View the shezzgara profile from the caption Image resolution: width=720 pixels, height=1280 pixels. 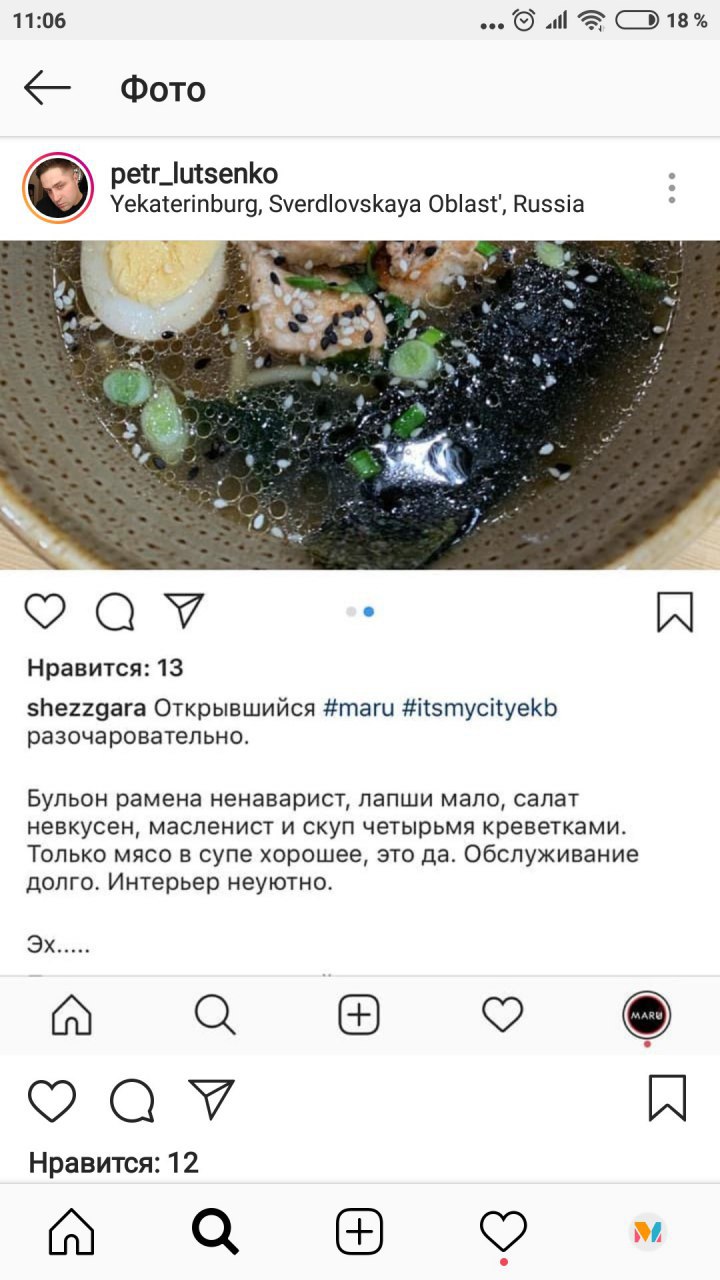click(x=87, y=709)
